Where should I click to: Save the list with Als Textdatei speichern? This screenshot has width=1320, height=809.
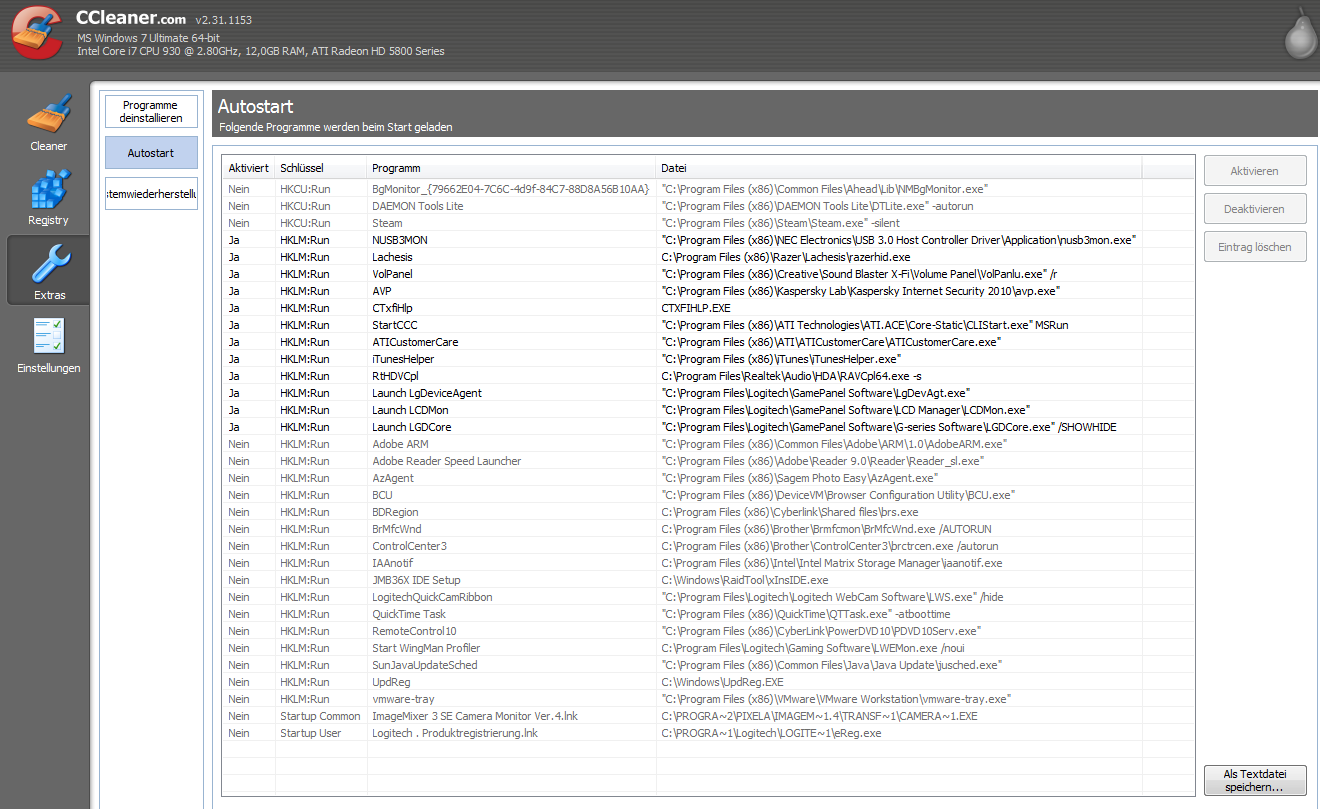pyautogui.click(x=1255, y=780)
